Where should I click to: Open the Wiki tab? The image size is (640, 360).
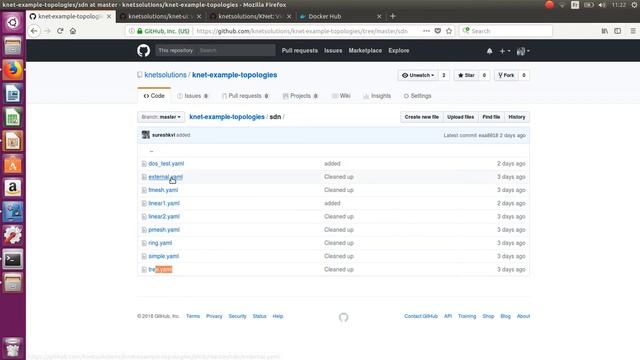(341, 96)
